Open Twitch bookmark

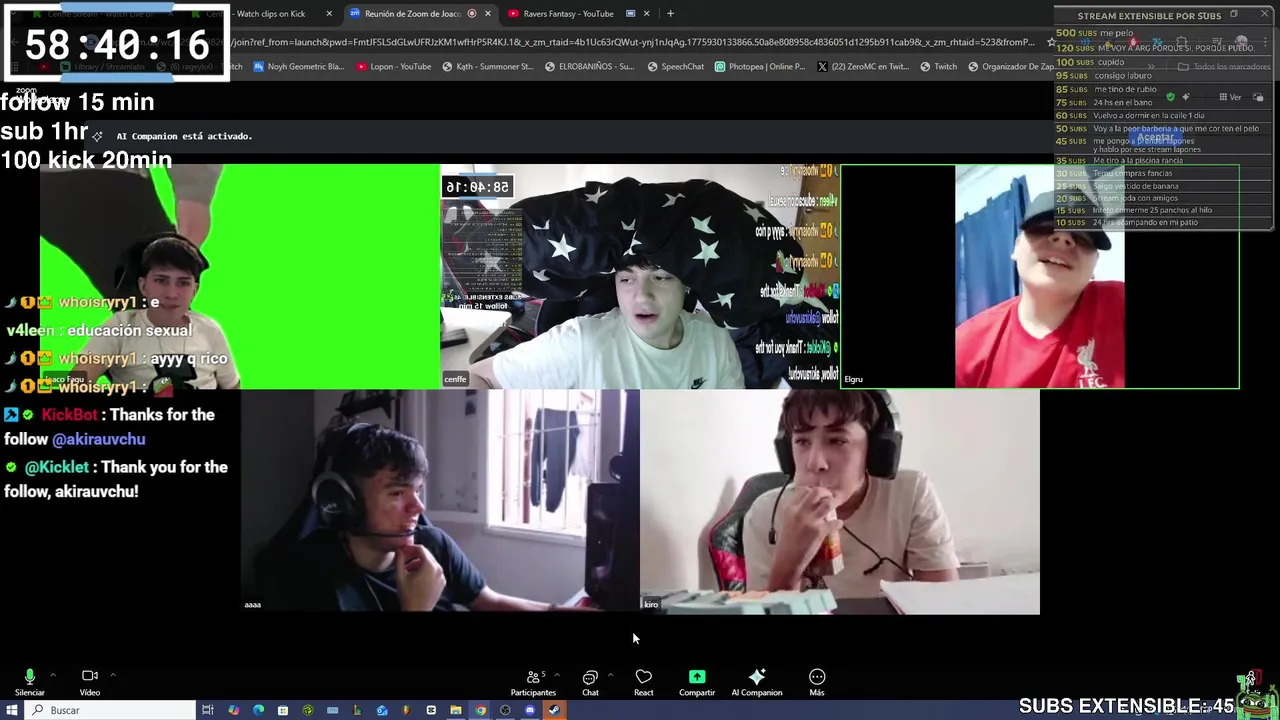point(938,67)
